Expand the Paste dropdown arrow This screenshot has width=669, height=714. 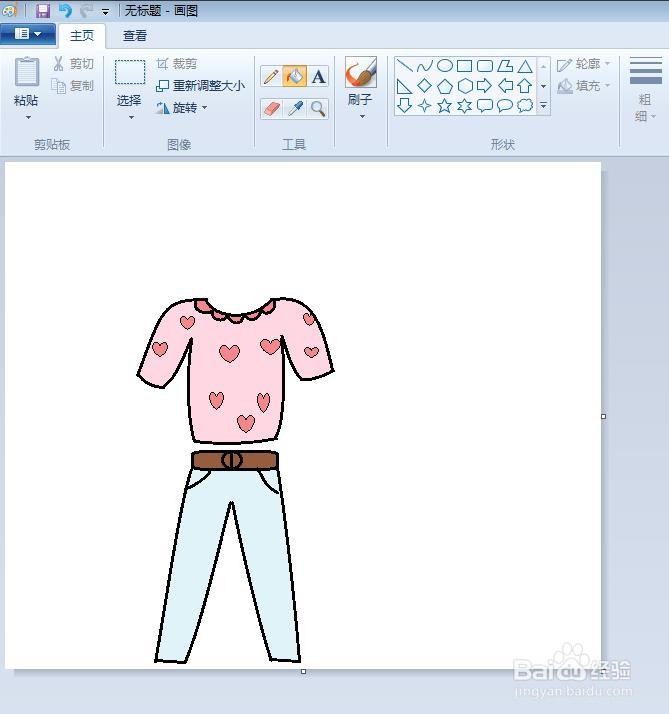click(x=28, y=117)
